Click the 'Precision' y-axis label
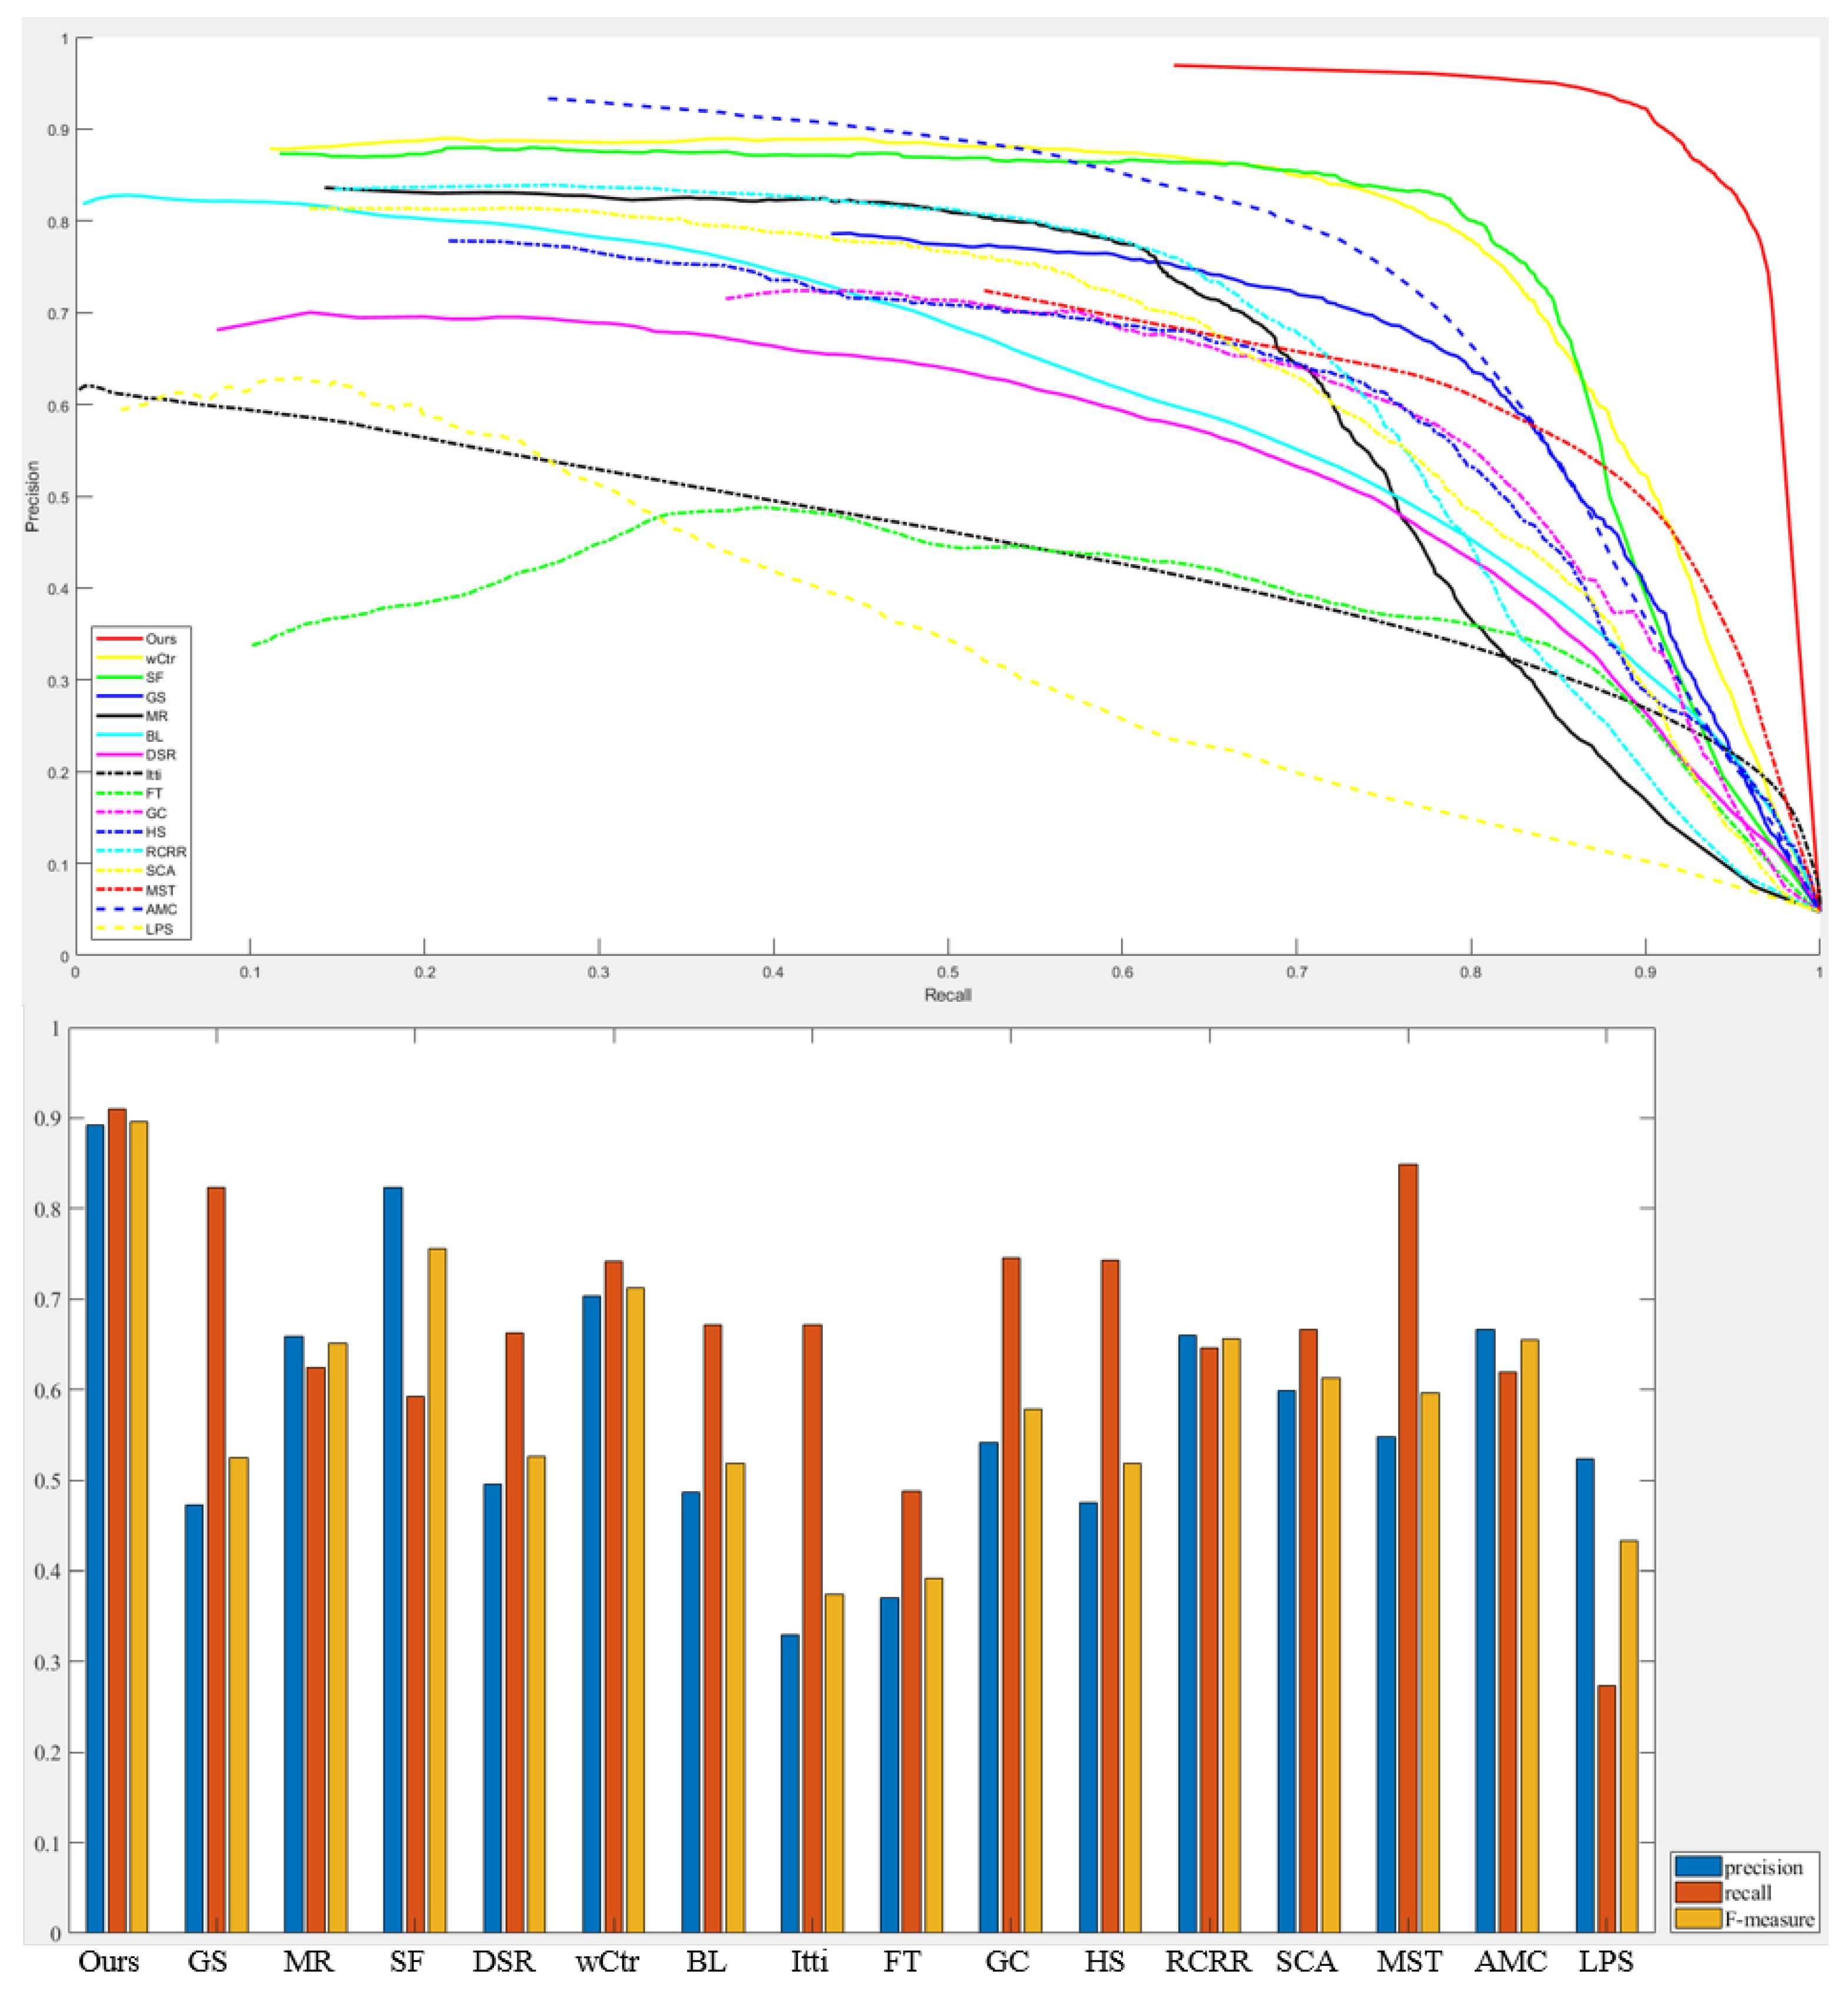Viewport: 1848px width, 1997px height. (x=33, y=496)
